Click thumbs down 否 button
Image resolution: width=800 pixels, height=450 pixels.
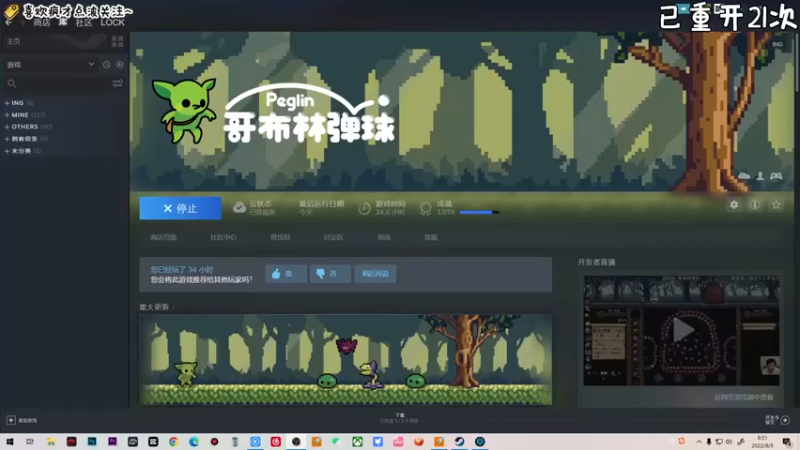pyautogui.click(x=330, y=274)
